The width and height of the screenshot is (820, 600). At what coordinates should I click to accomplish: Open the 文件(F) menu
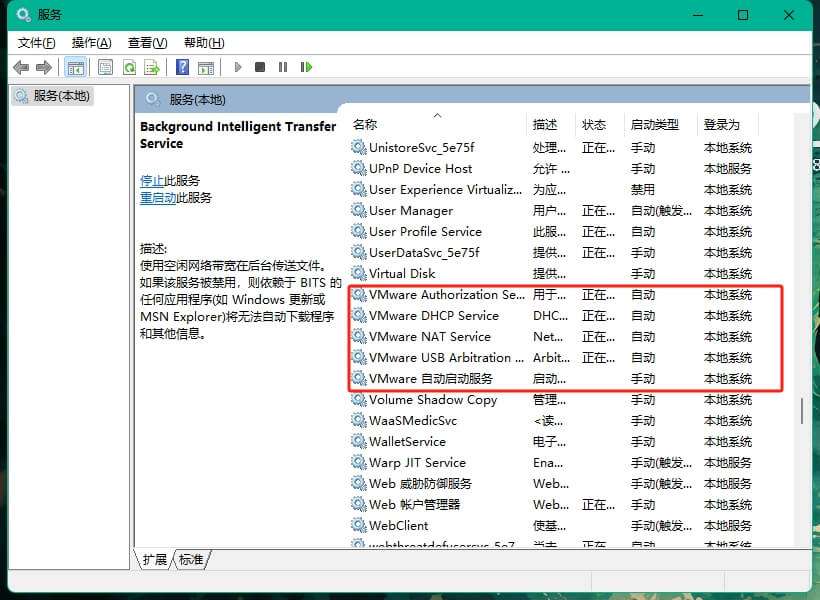point(37,42)
